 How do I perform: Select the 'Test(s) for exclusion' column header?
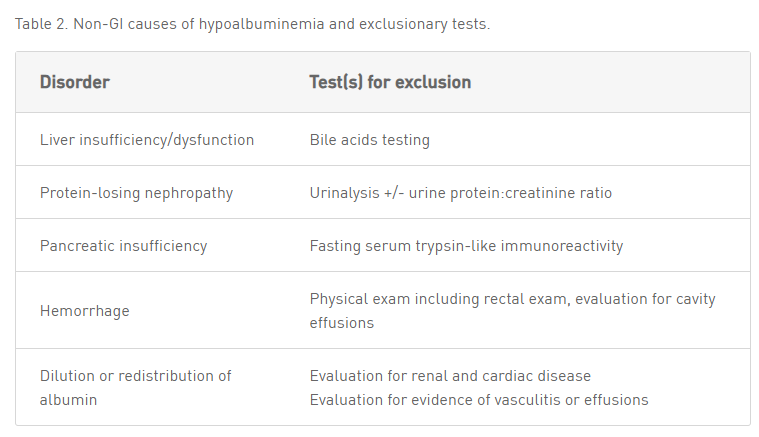(x=390, y=82)
